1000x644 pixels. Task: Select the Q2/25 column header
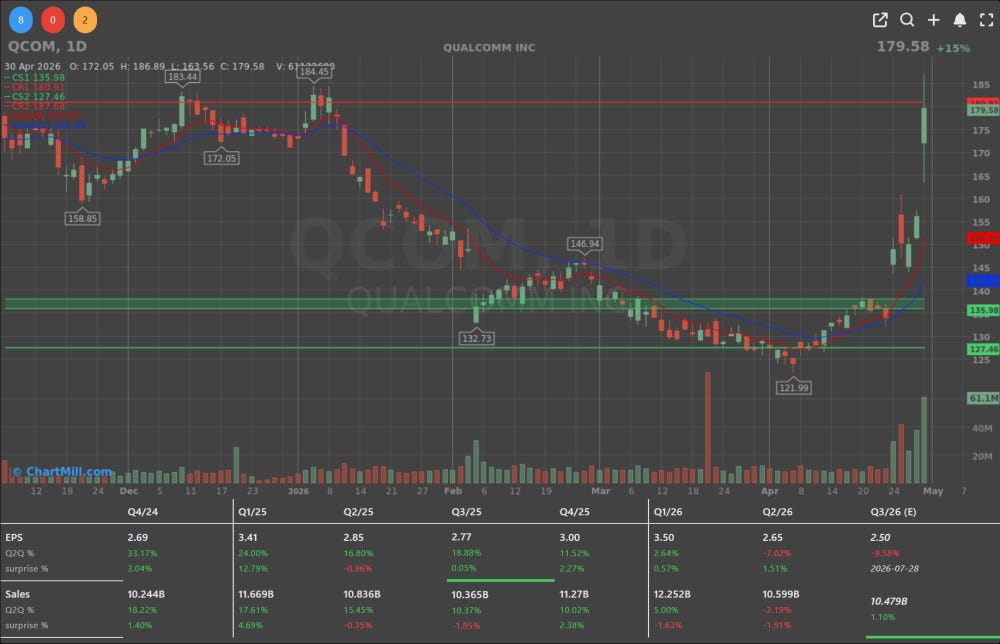pos(358,512)
